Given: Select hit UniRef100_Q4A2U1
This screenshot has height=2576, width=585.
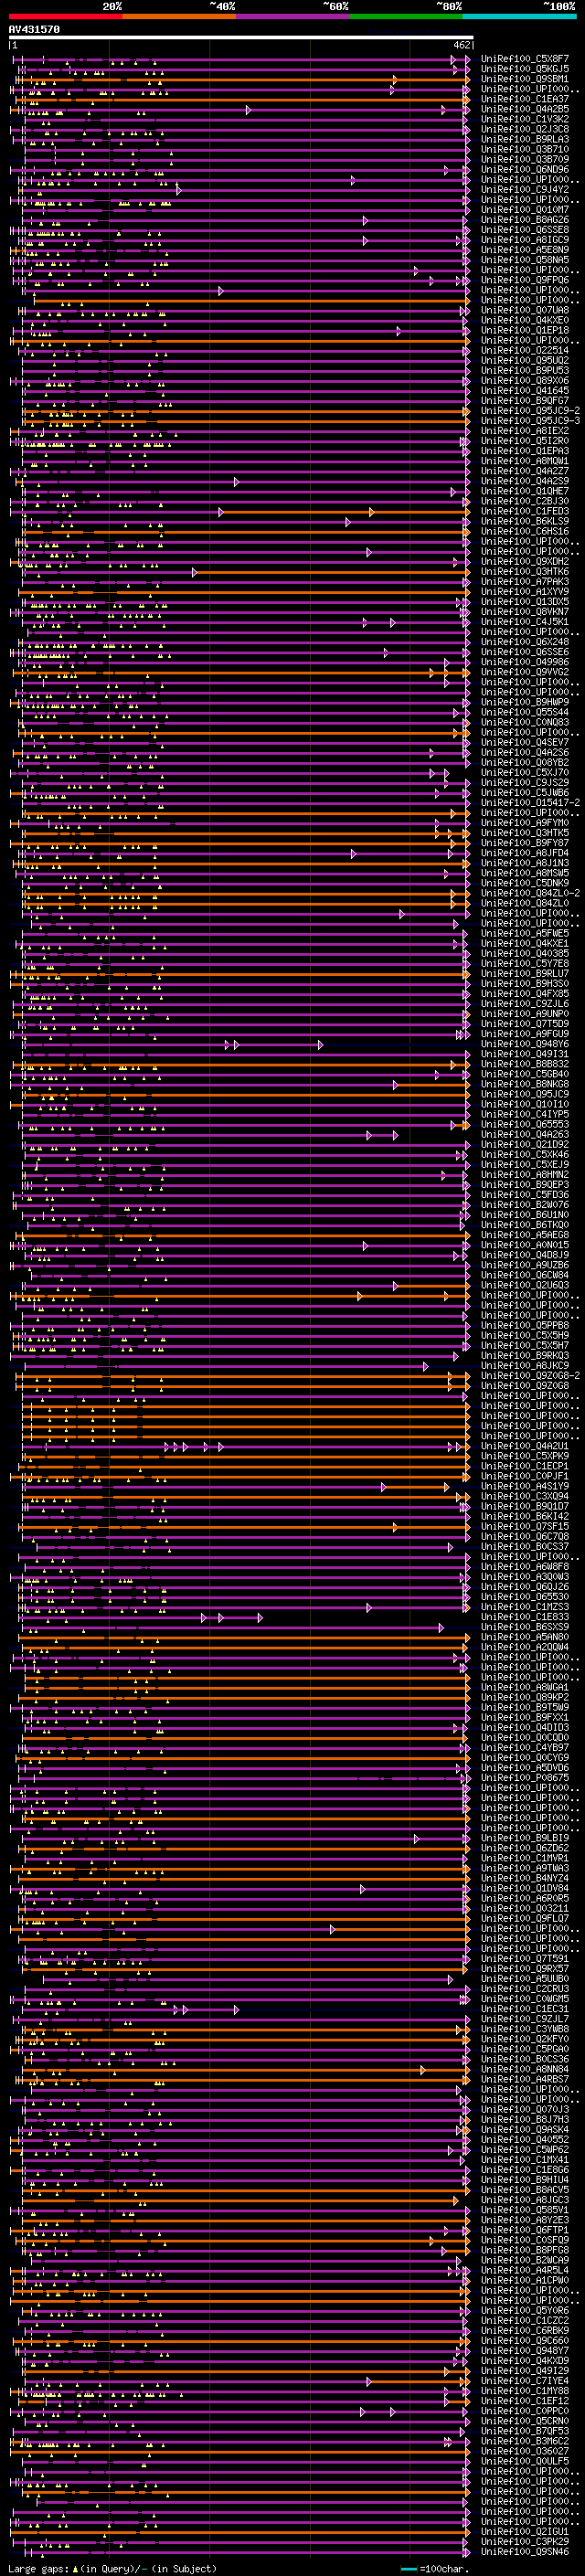Looking at the screenshot, I should (525, 1446).
